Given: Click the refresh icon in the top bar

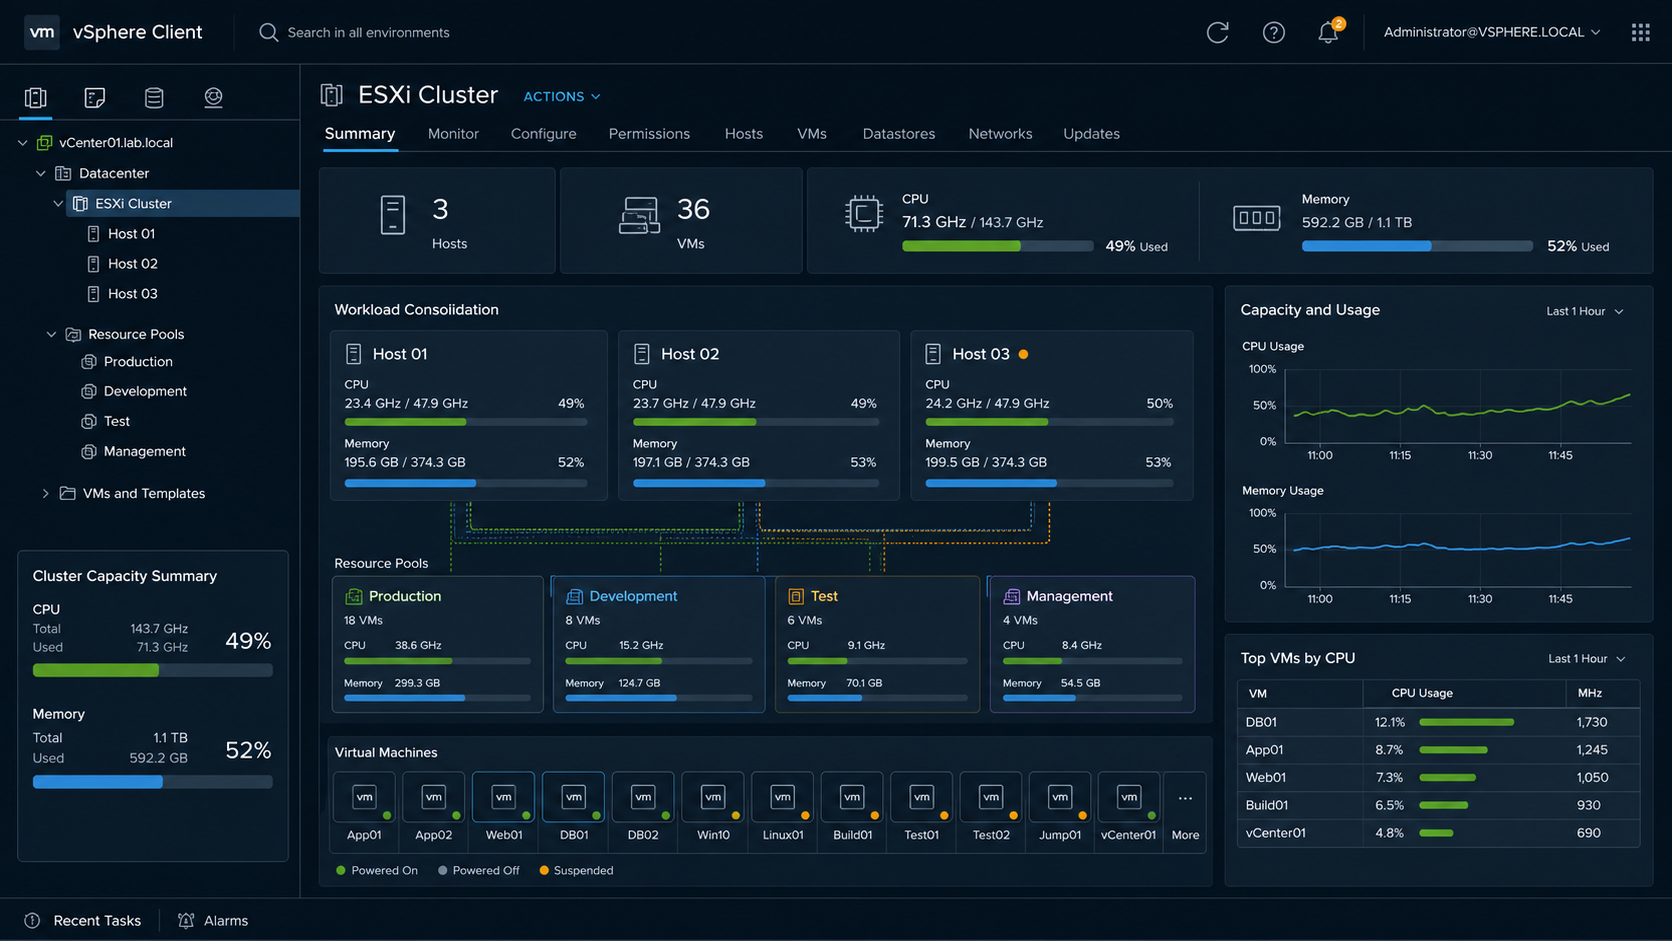Looking at the screenshot, I should pyautogui.click(x=1217, y=32).
